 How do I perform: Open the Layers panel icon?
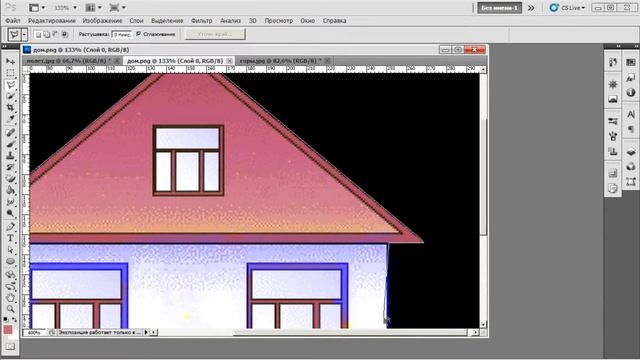(631, 151)
